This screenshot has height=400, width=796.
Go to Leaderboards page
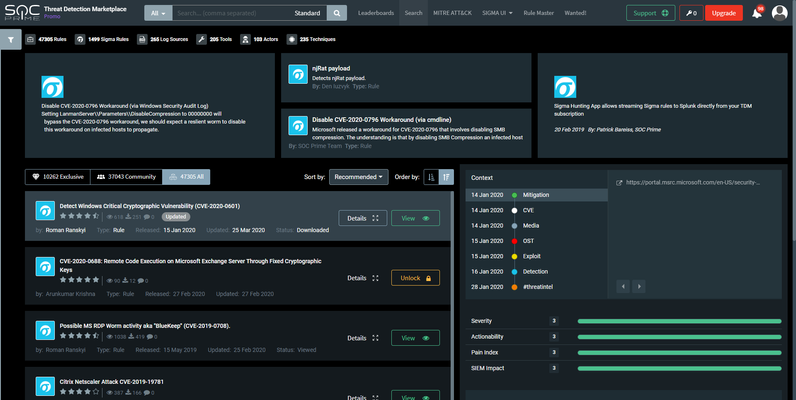376,13
